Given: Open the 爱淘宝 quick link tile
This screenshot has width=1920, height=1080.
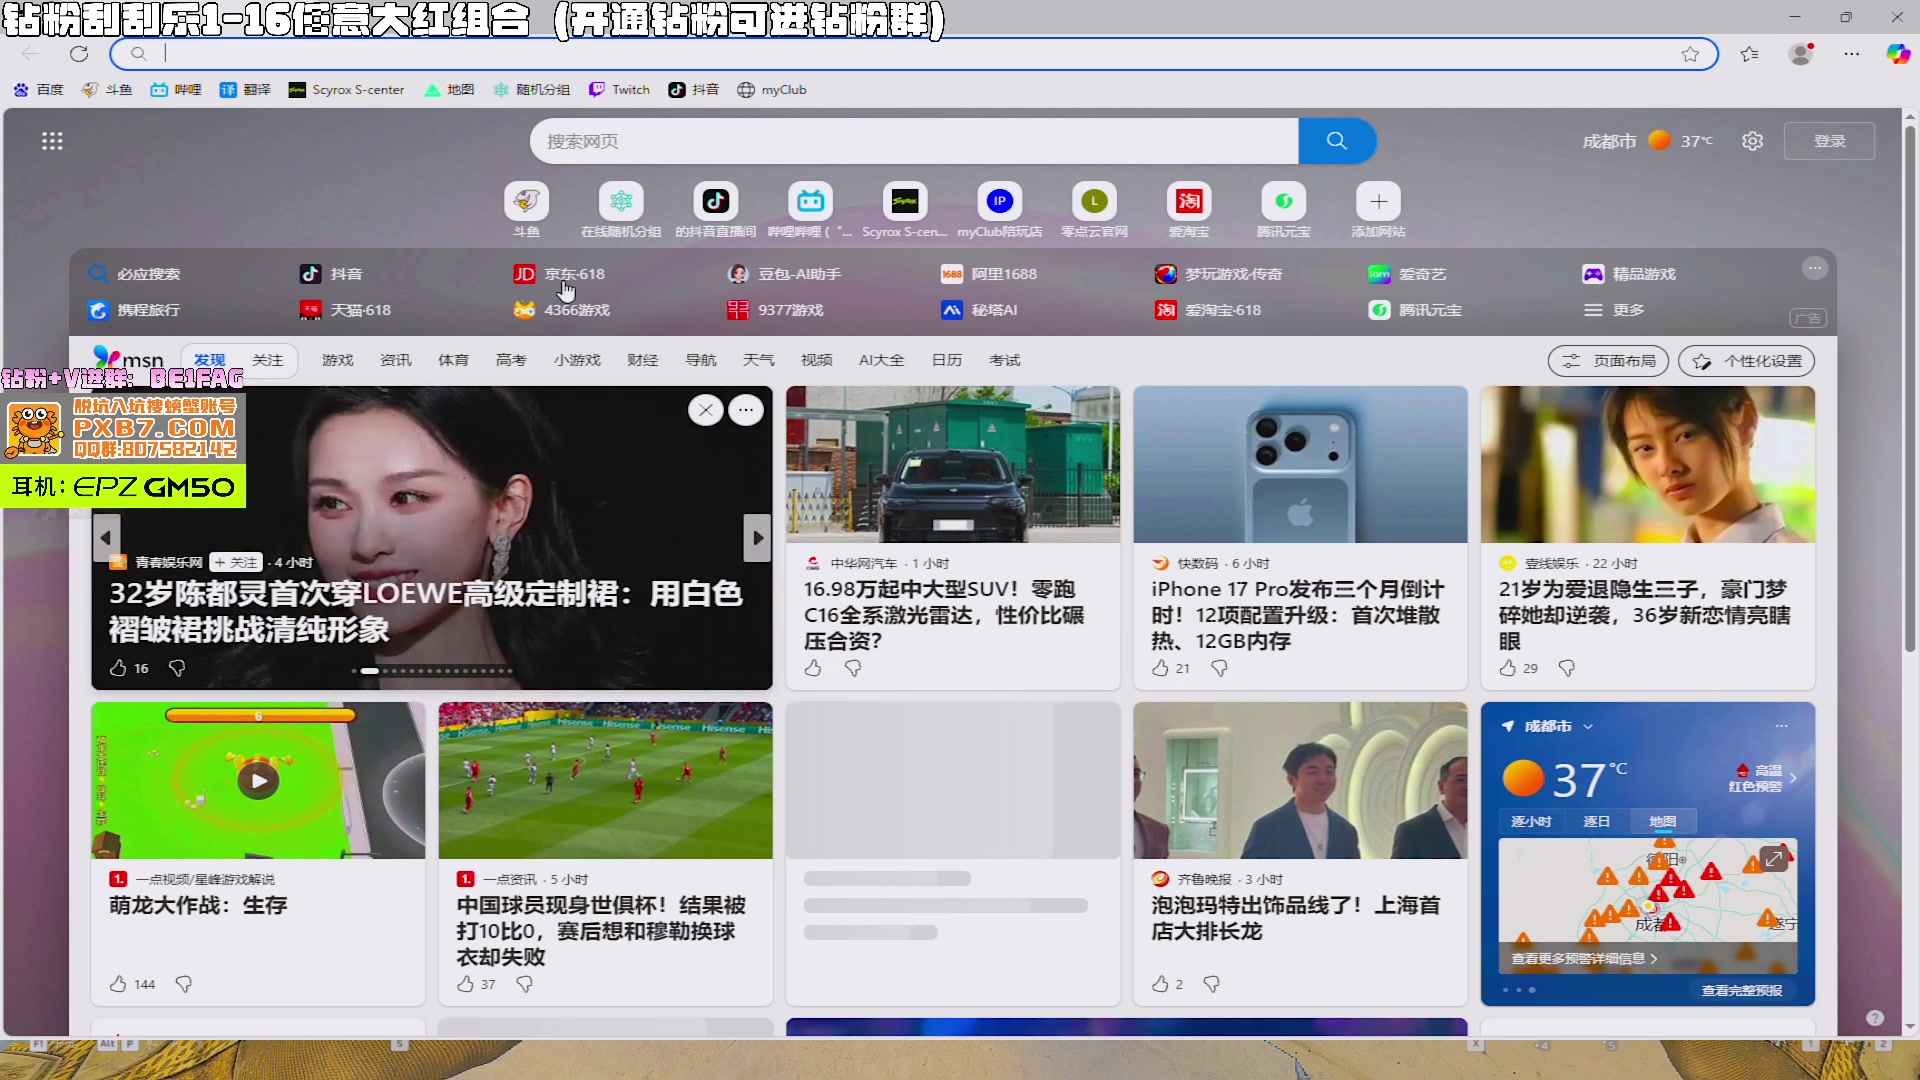Looking at the screenshot, I should pyautogui.click(x=1189, y=211).
